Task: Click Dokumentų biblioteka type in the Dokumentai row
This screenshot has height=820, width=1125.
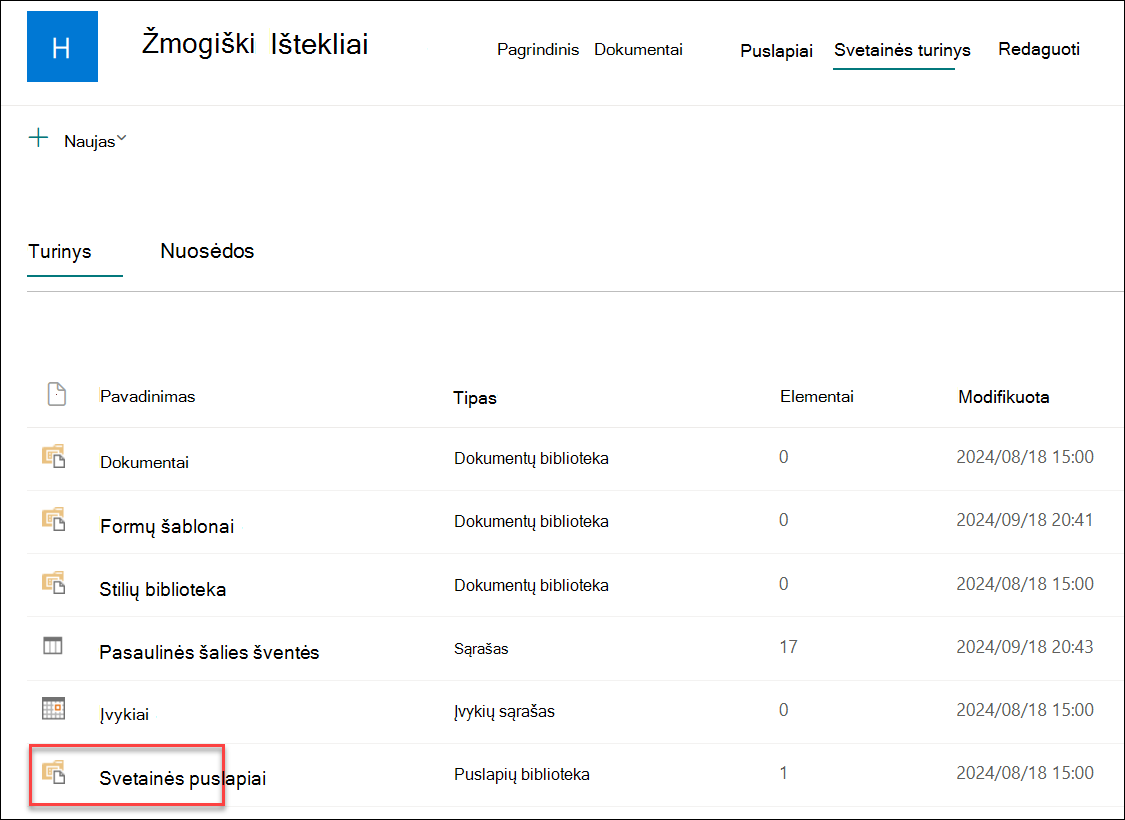Action: click(532, 458)
